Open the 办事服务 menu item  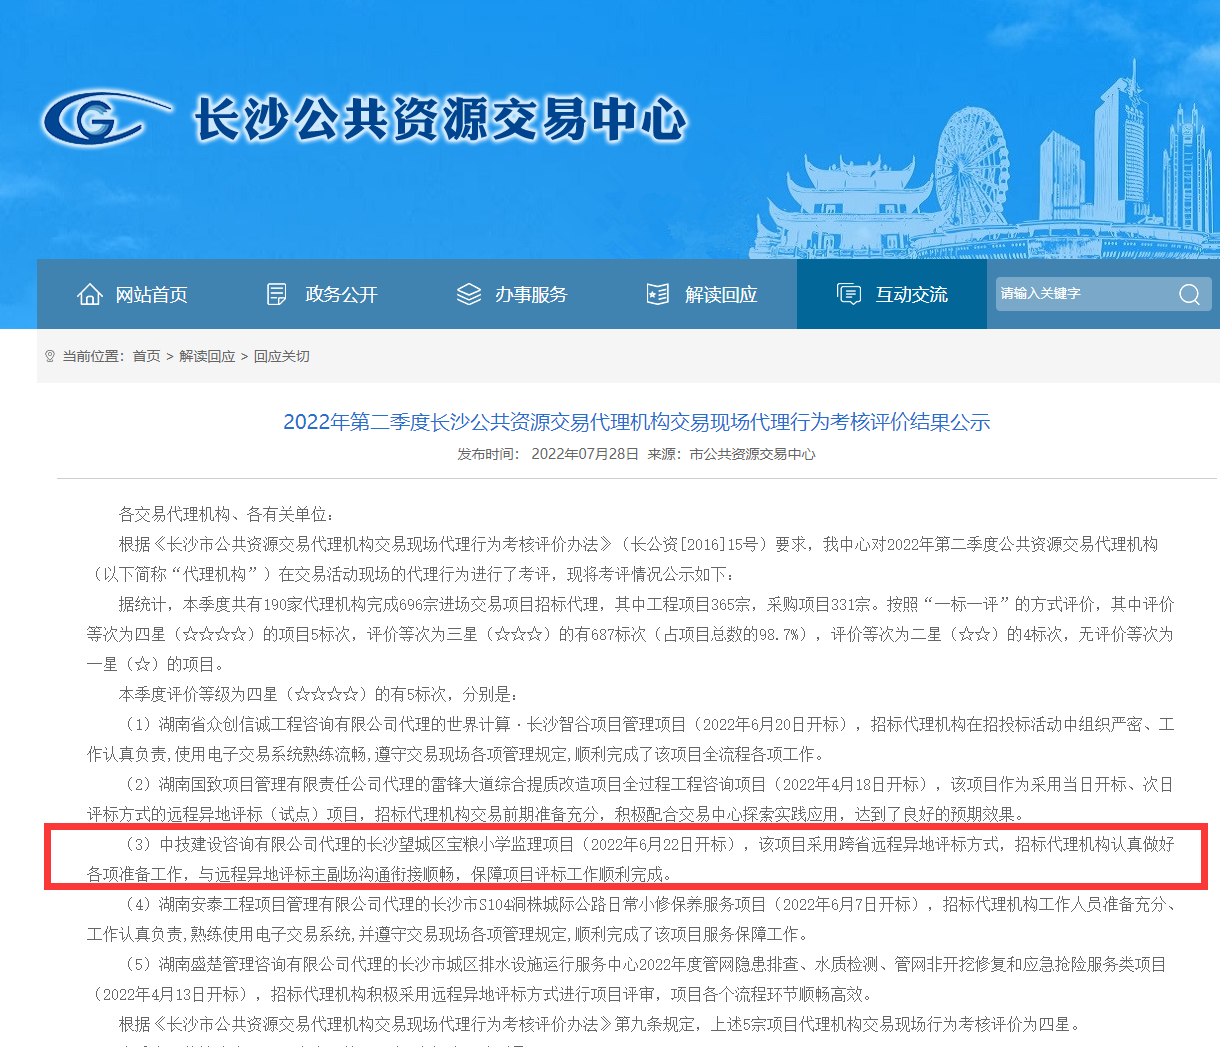click(512, 294)
